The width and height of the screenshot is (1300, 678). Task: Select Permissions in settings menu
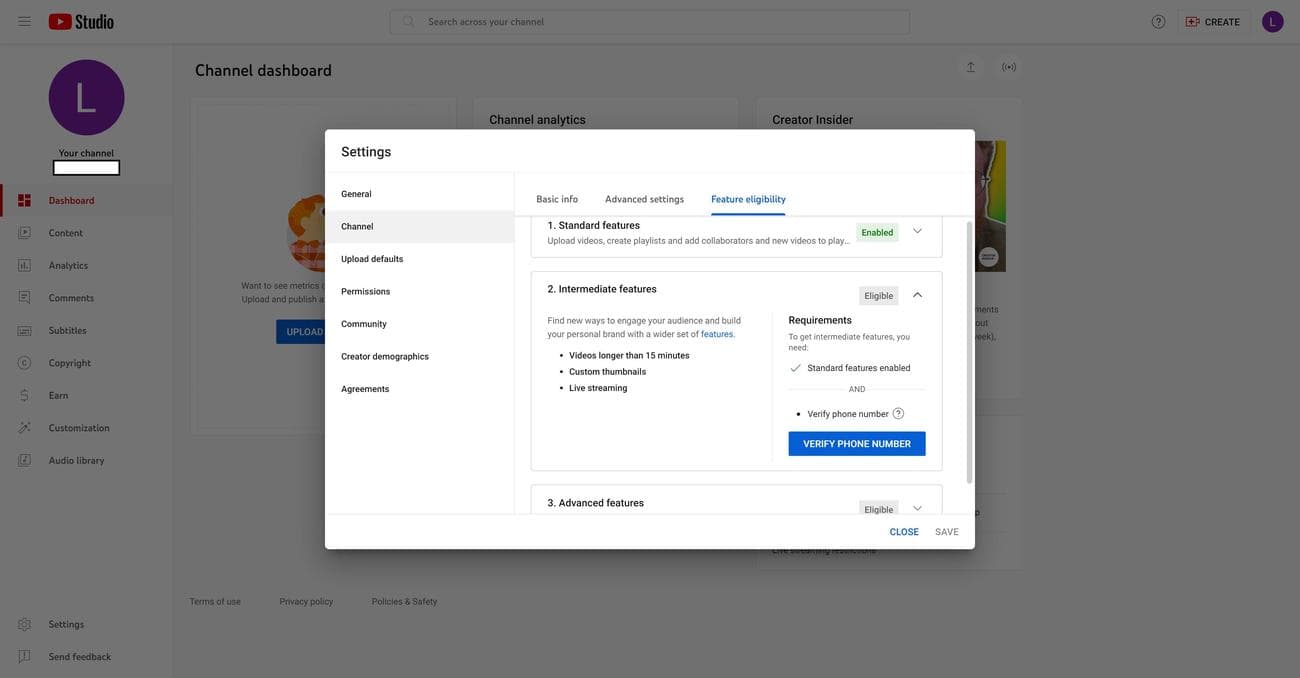point(365,291)
